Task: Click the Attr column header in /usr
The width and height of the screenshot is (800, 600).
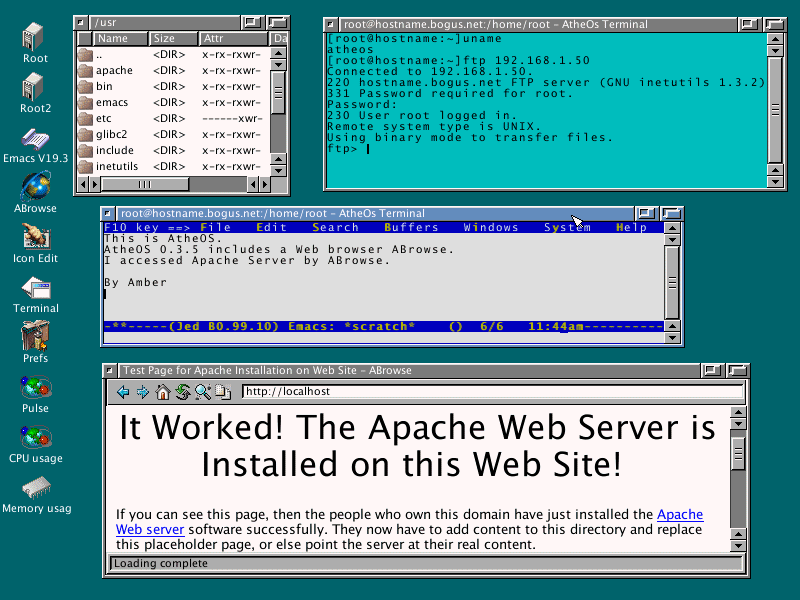Action: tap(233, 39)
